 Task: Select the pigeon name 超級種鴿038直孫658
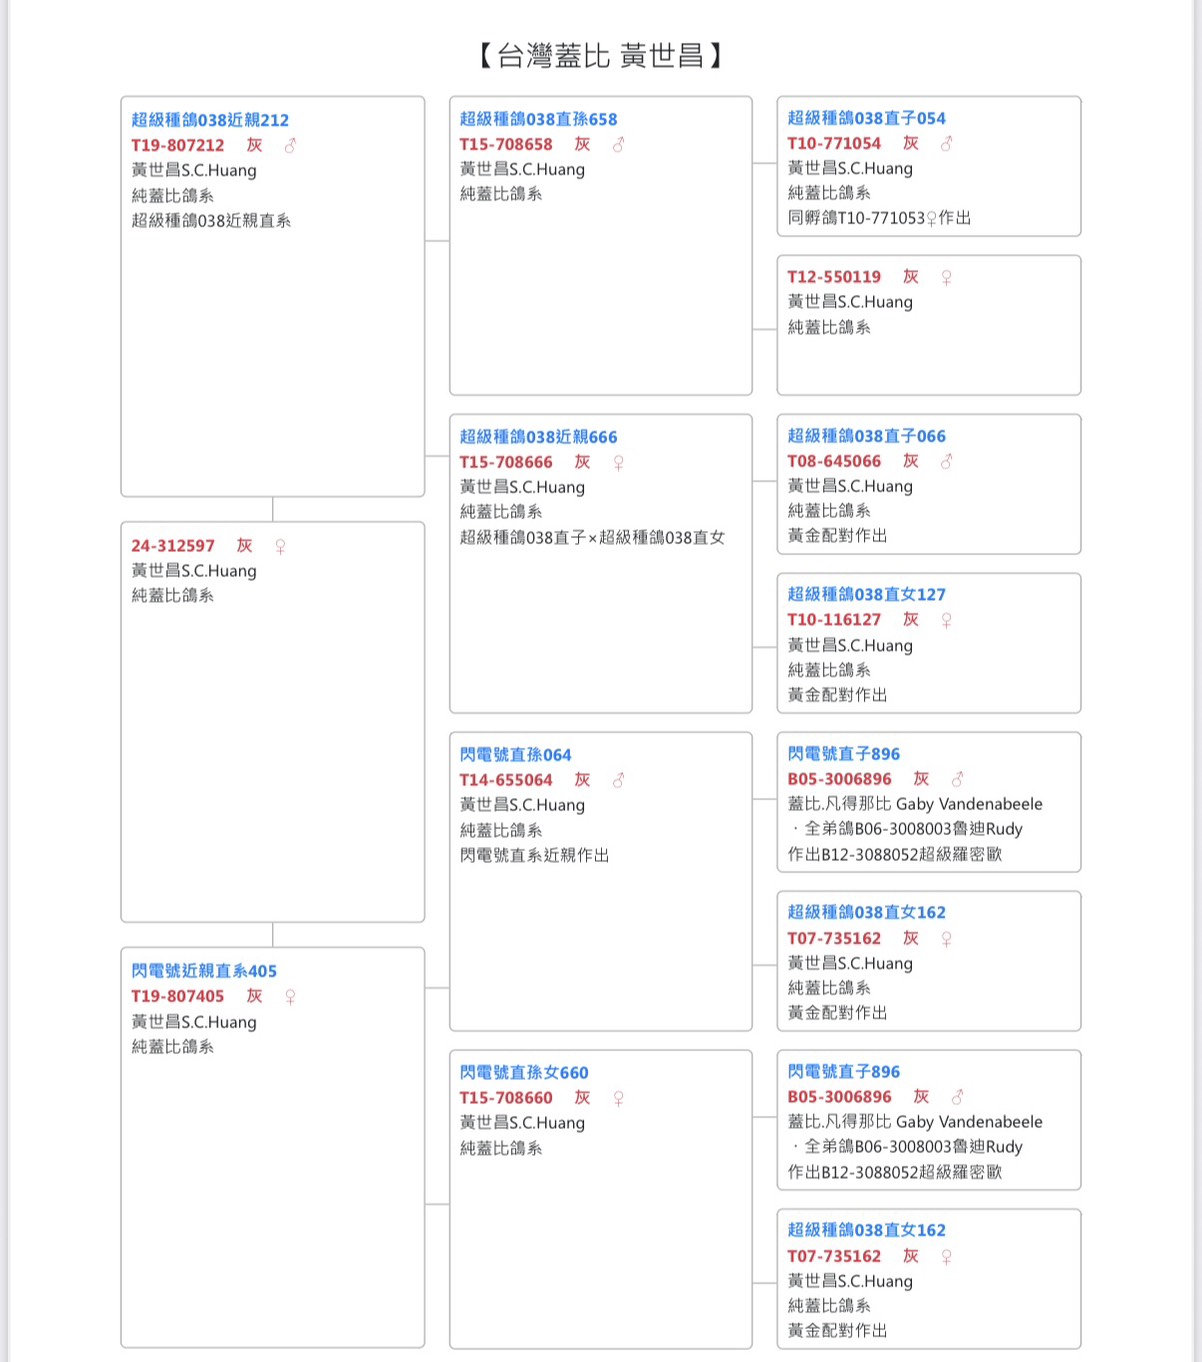[x=538, y=119]
